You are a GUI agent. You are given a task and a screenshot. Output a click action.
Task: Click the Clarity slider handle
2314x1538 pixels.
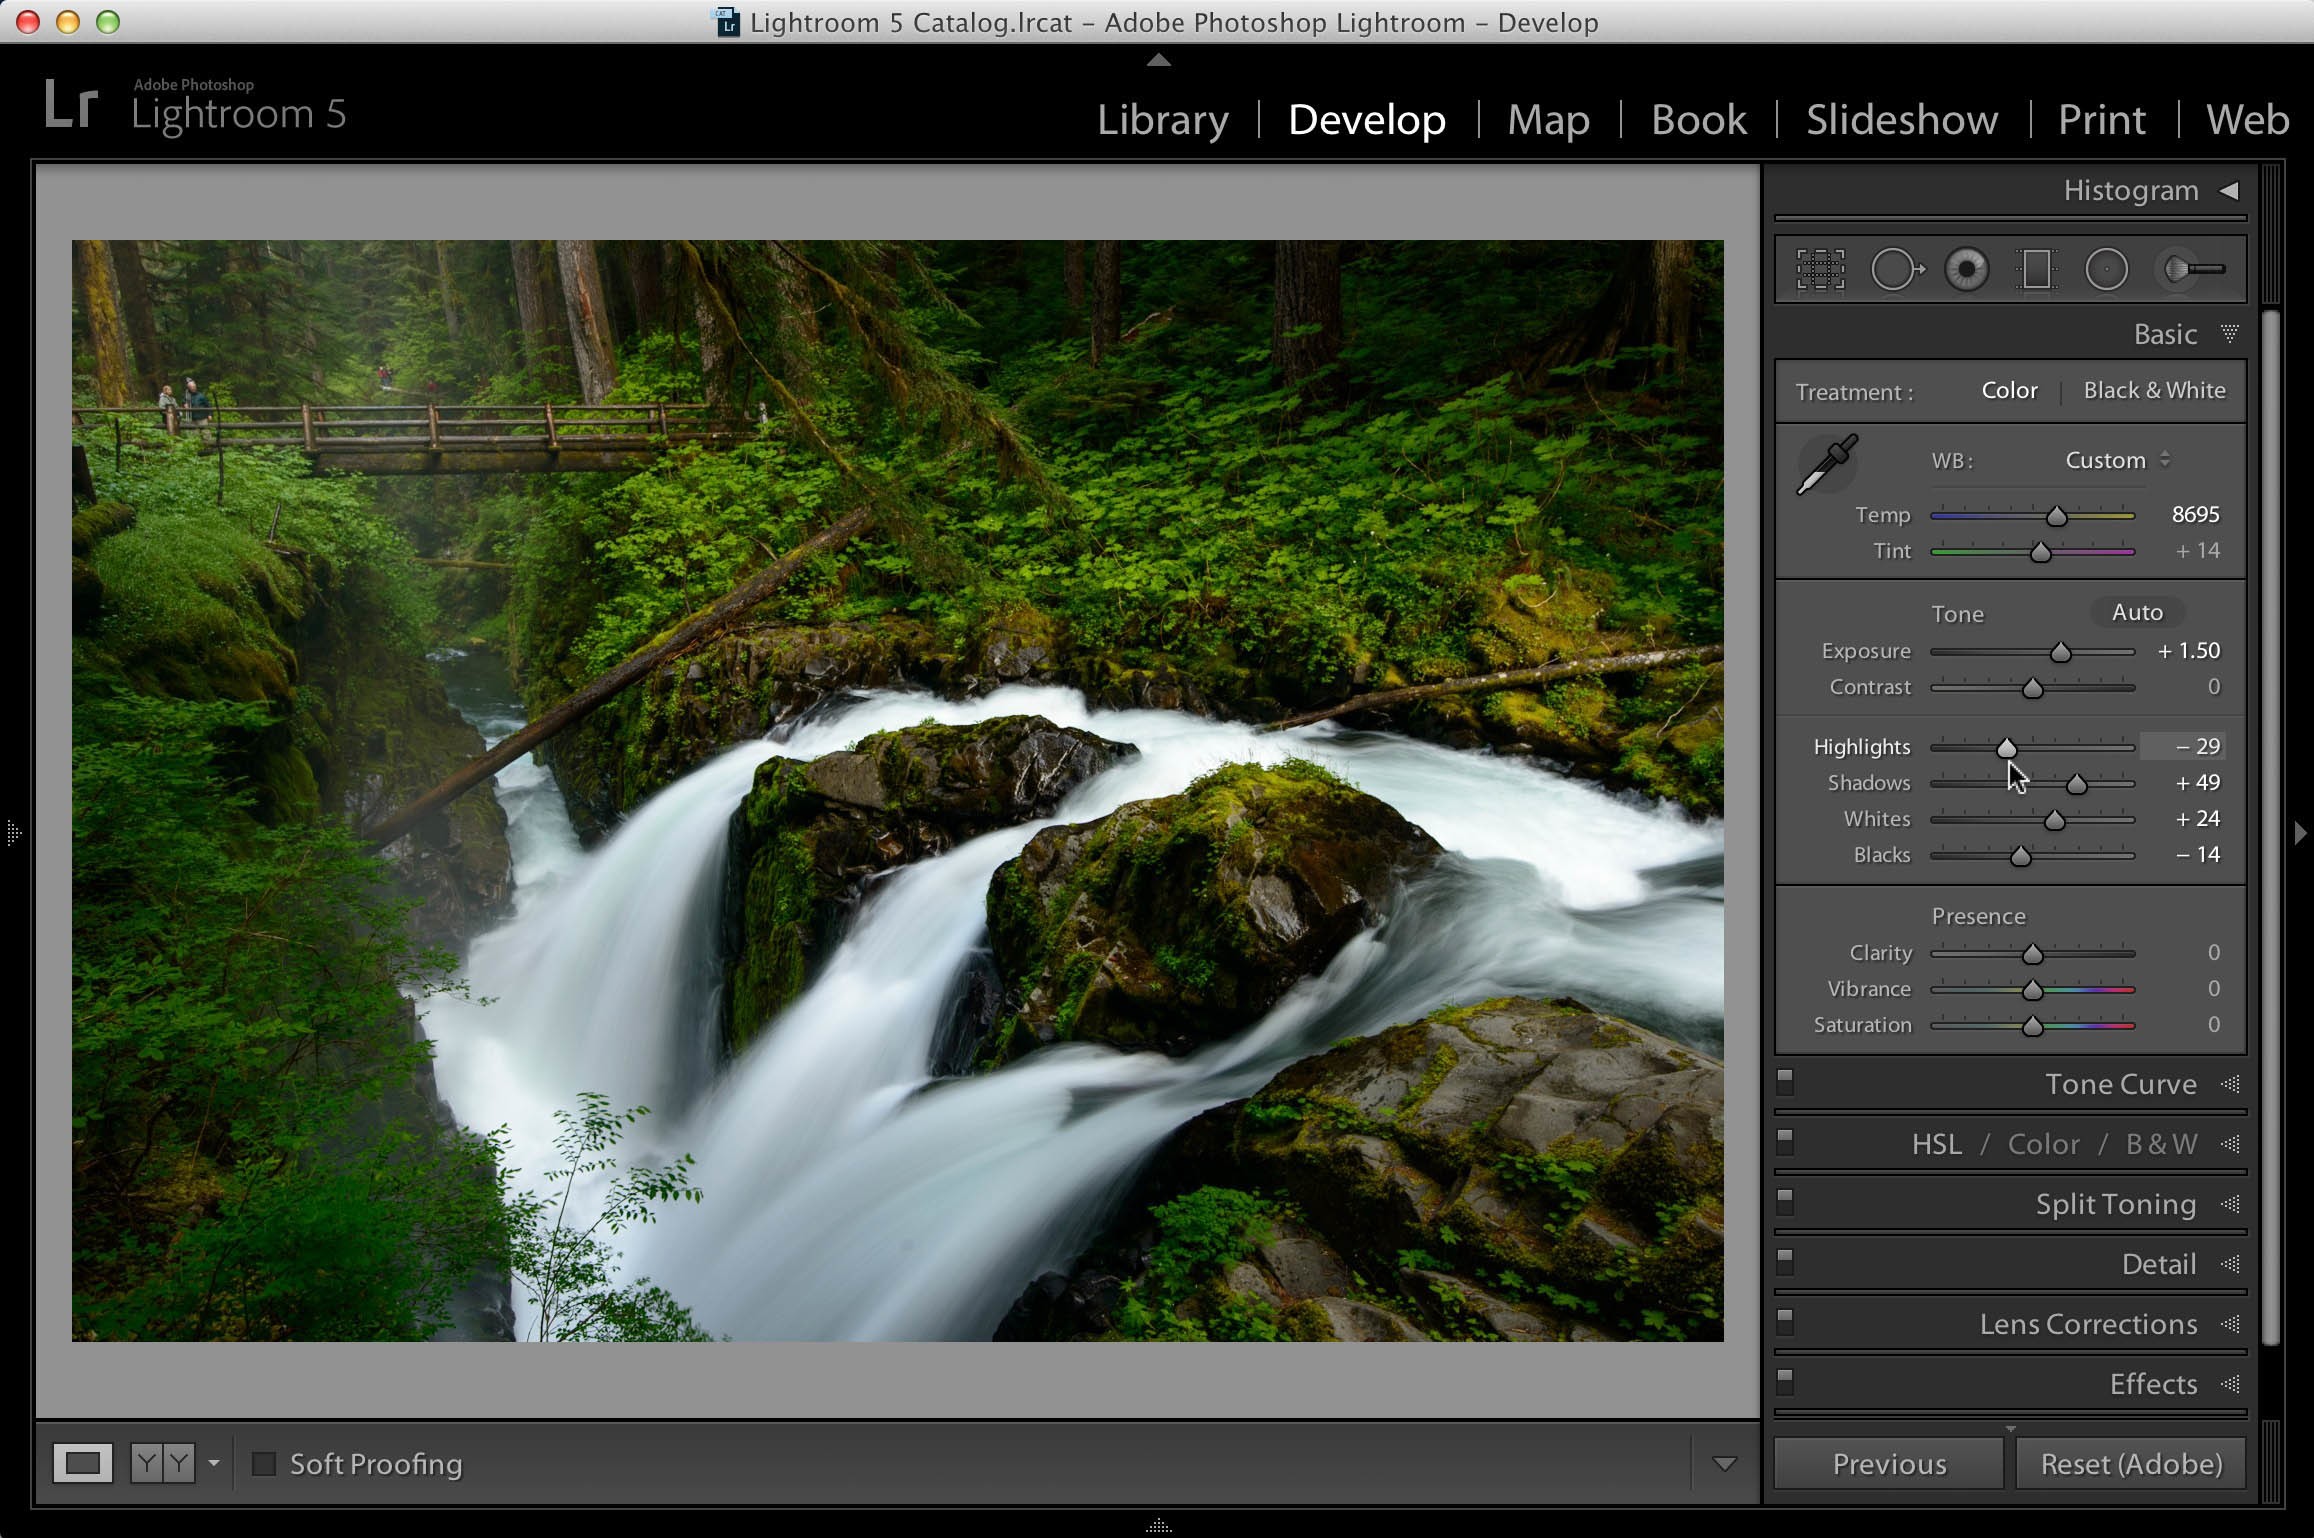coord(2032,954)
